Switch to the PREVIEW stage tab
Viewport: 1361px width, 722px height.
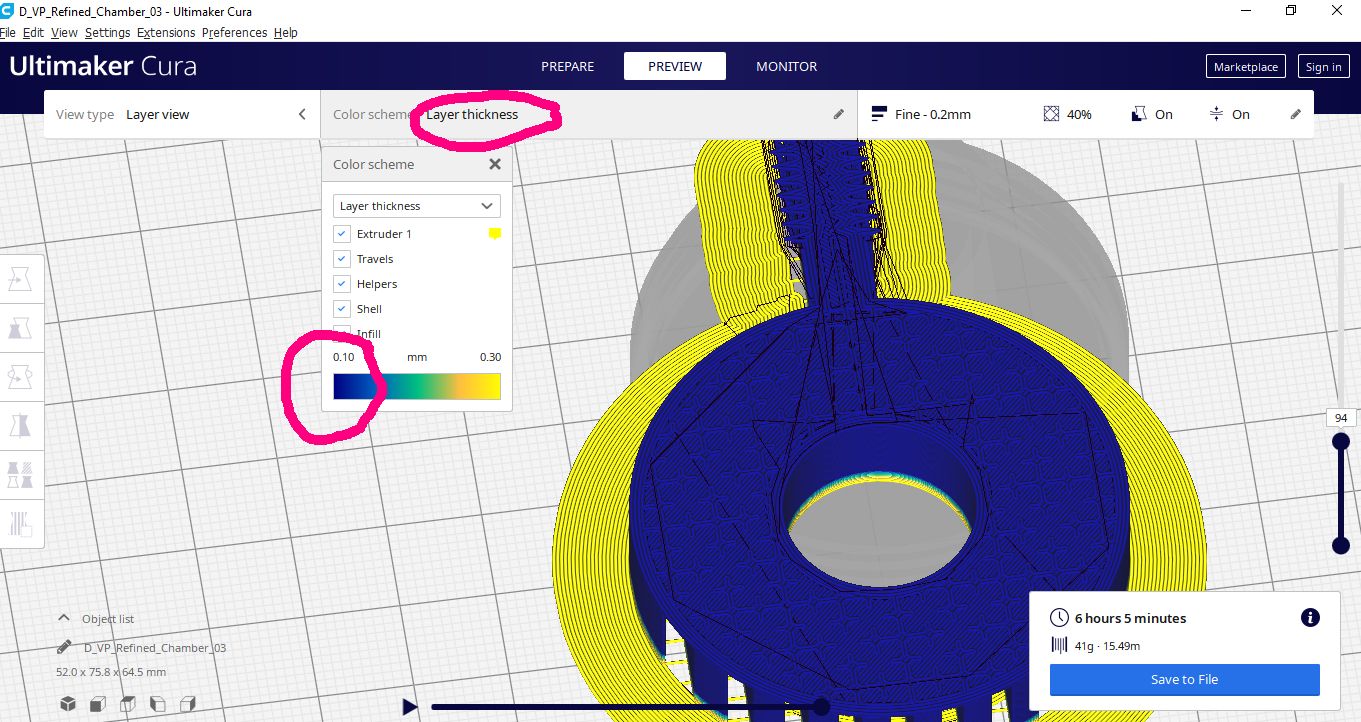(675, 66)
